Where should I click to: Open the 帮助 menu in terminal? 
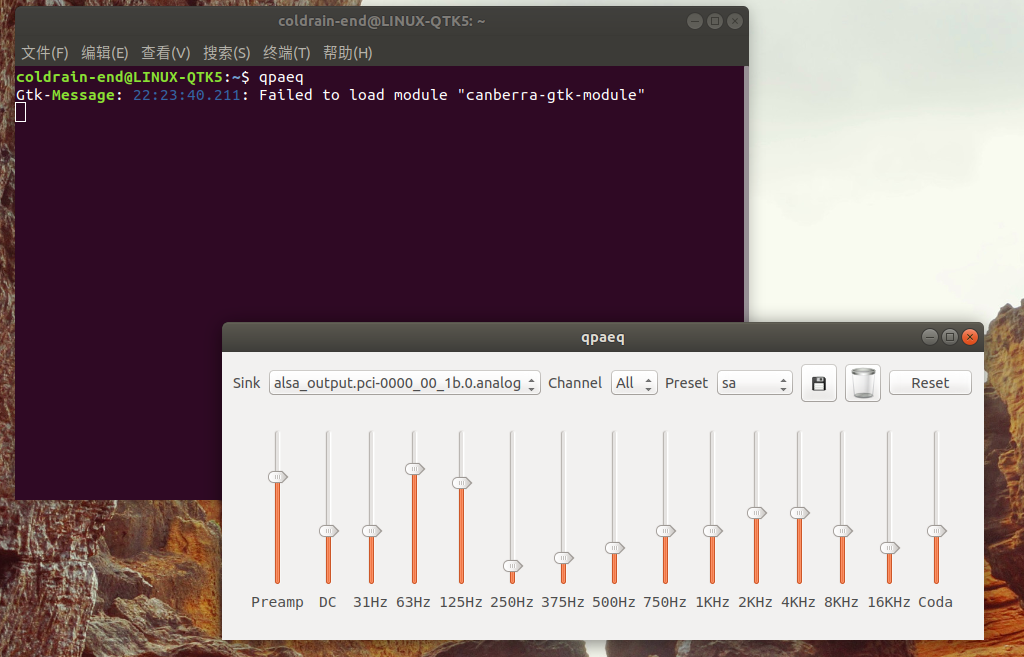point(346,52)
